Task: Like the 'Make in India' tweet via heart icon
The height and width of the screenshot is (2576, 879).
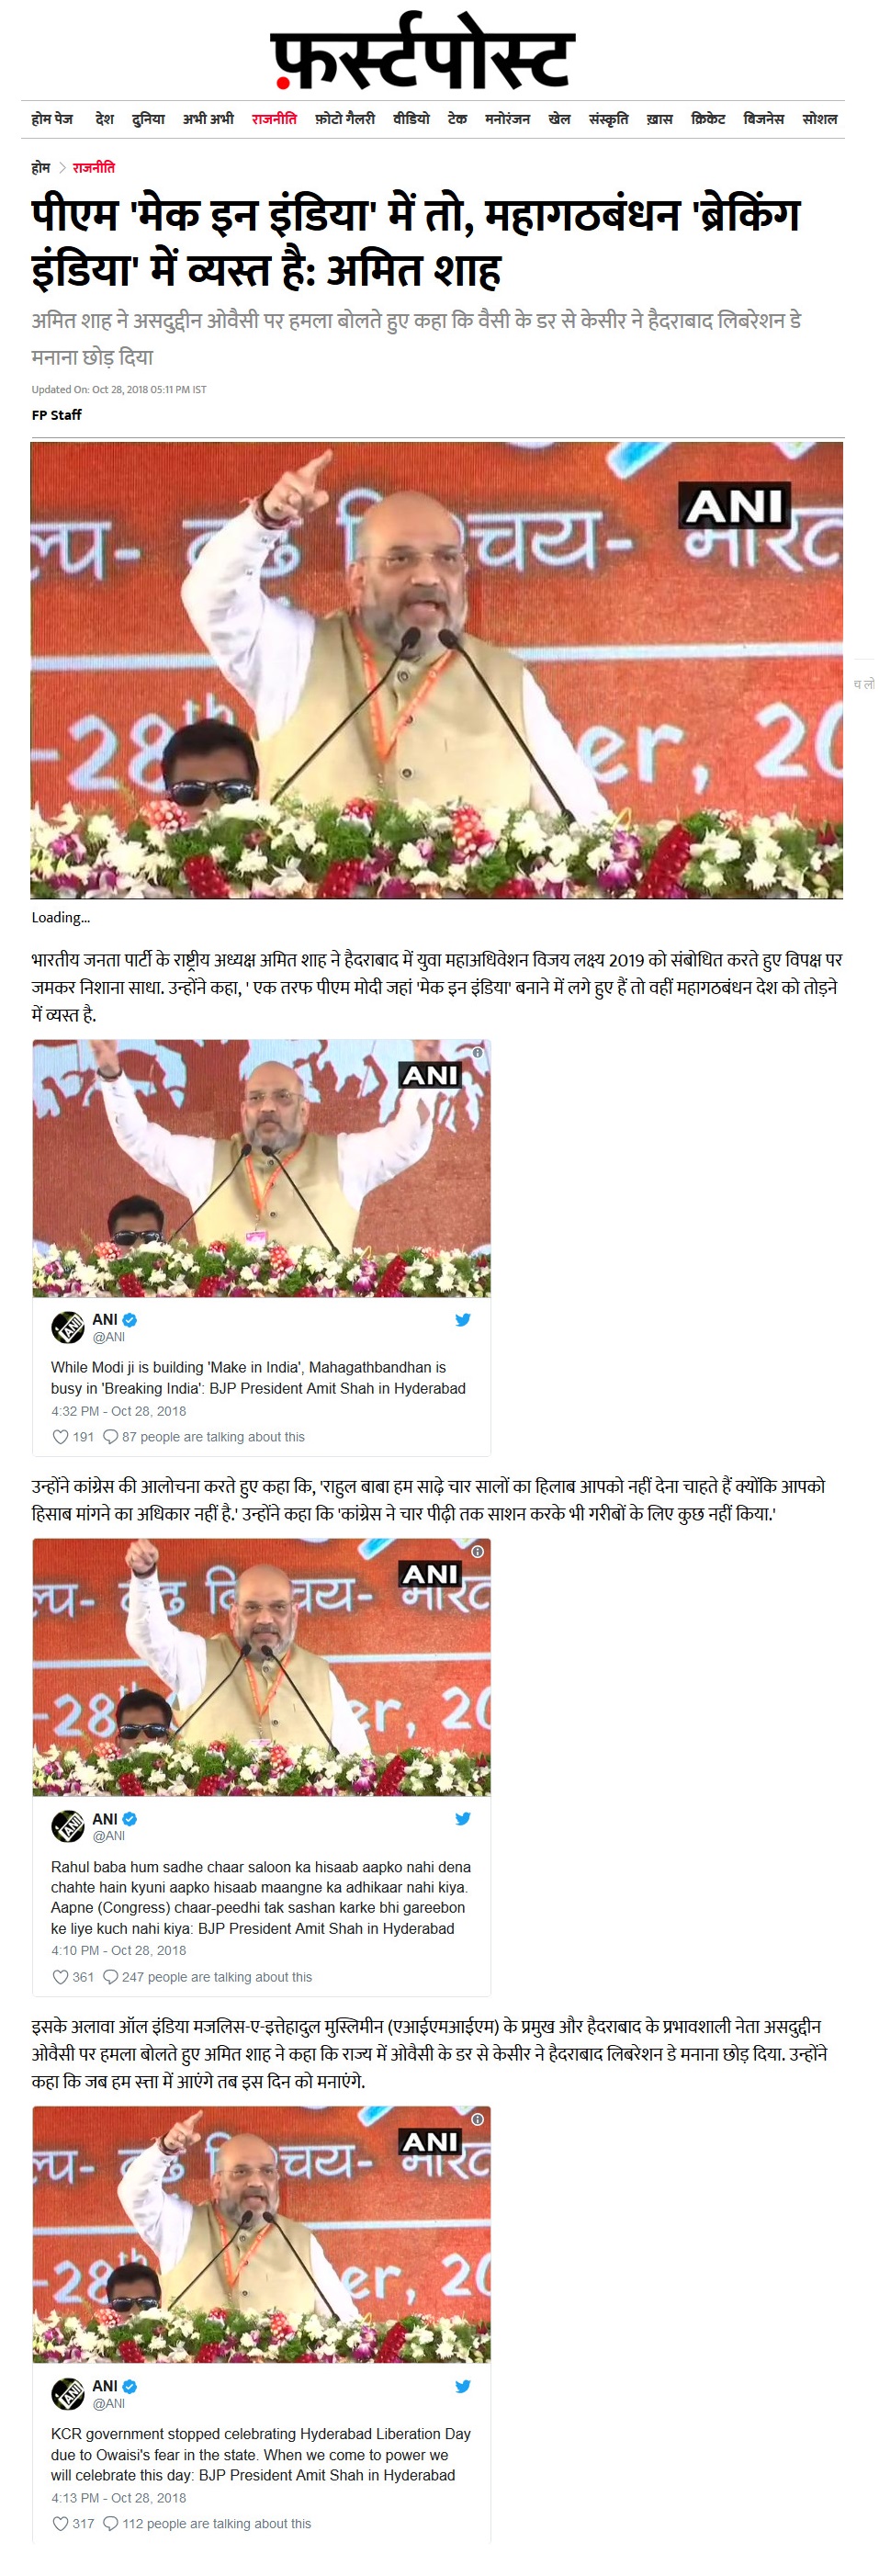Action: 60,1437
